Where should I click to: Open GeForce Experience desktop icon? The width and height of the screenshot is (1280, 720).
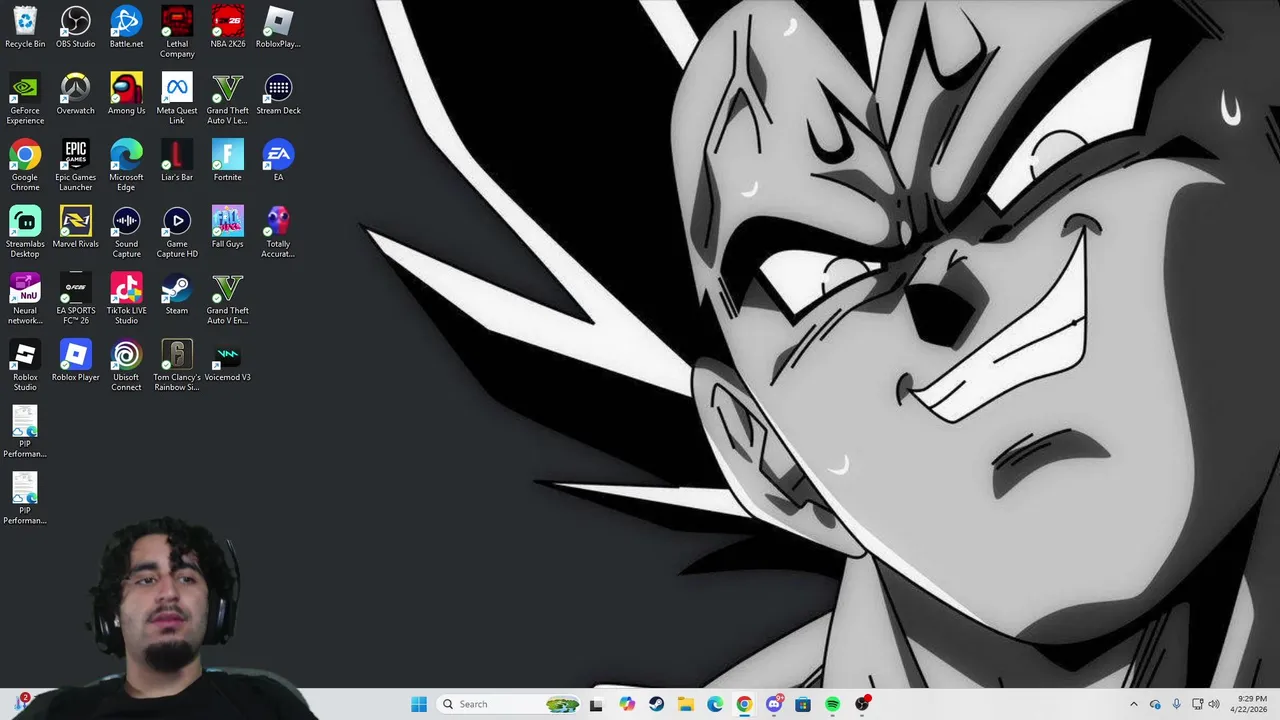(25, 99)
